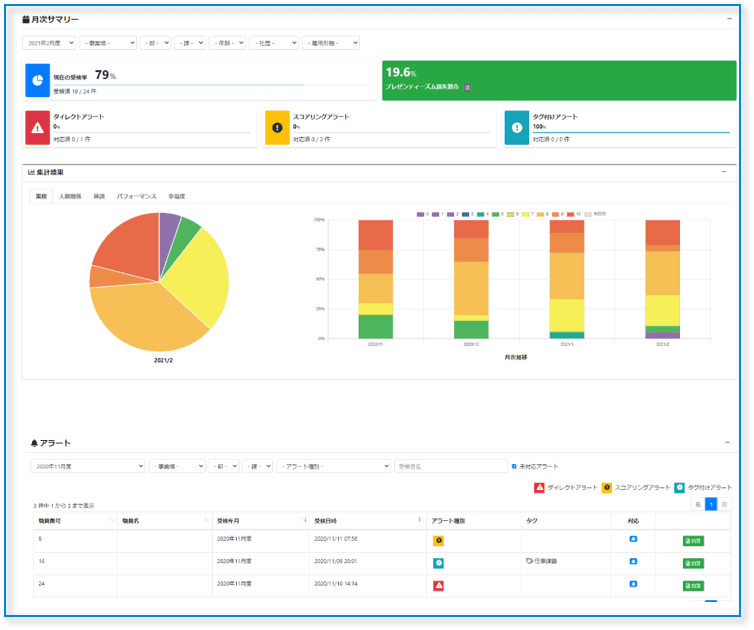Click the yellow スコアリングアラート exclamation icon
The image size is (754, 630).
coord(277,128)
